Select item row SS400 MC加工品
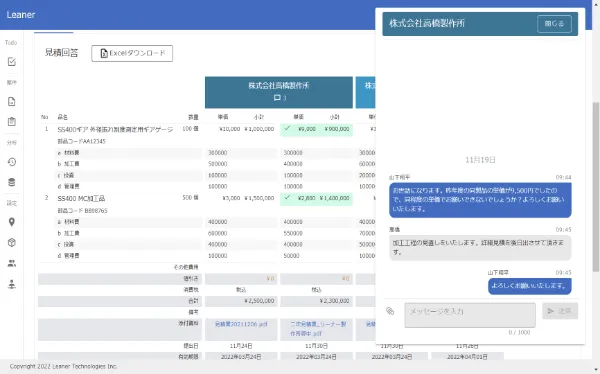Viewport: 600px width, 374px height. pyautogui.click(x=81, y=198)
